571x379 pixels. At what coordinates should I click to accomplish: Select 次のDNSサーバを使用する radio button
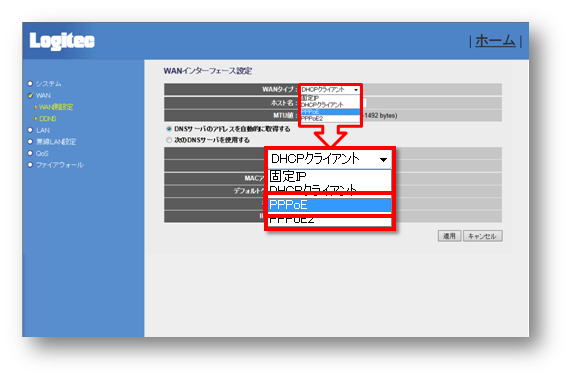click(169, 140)
